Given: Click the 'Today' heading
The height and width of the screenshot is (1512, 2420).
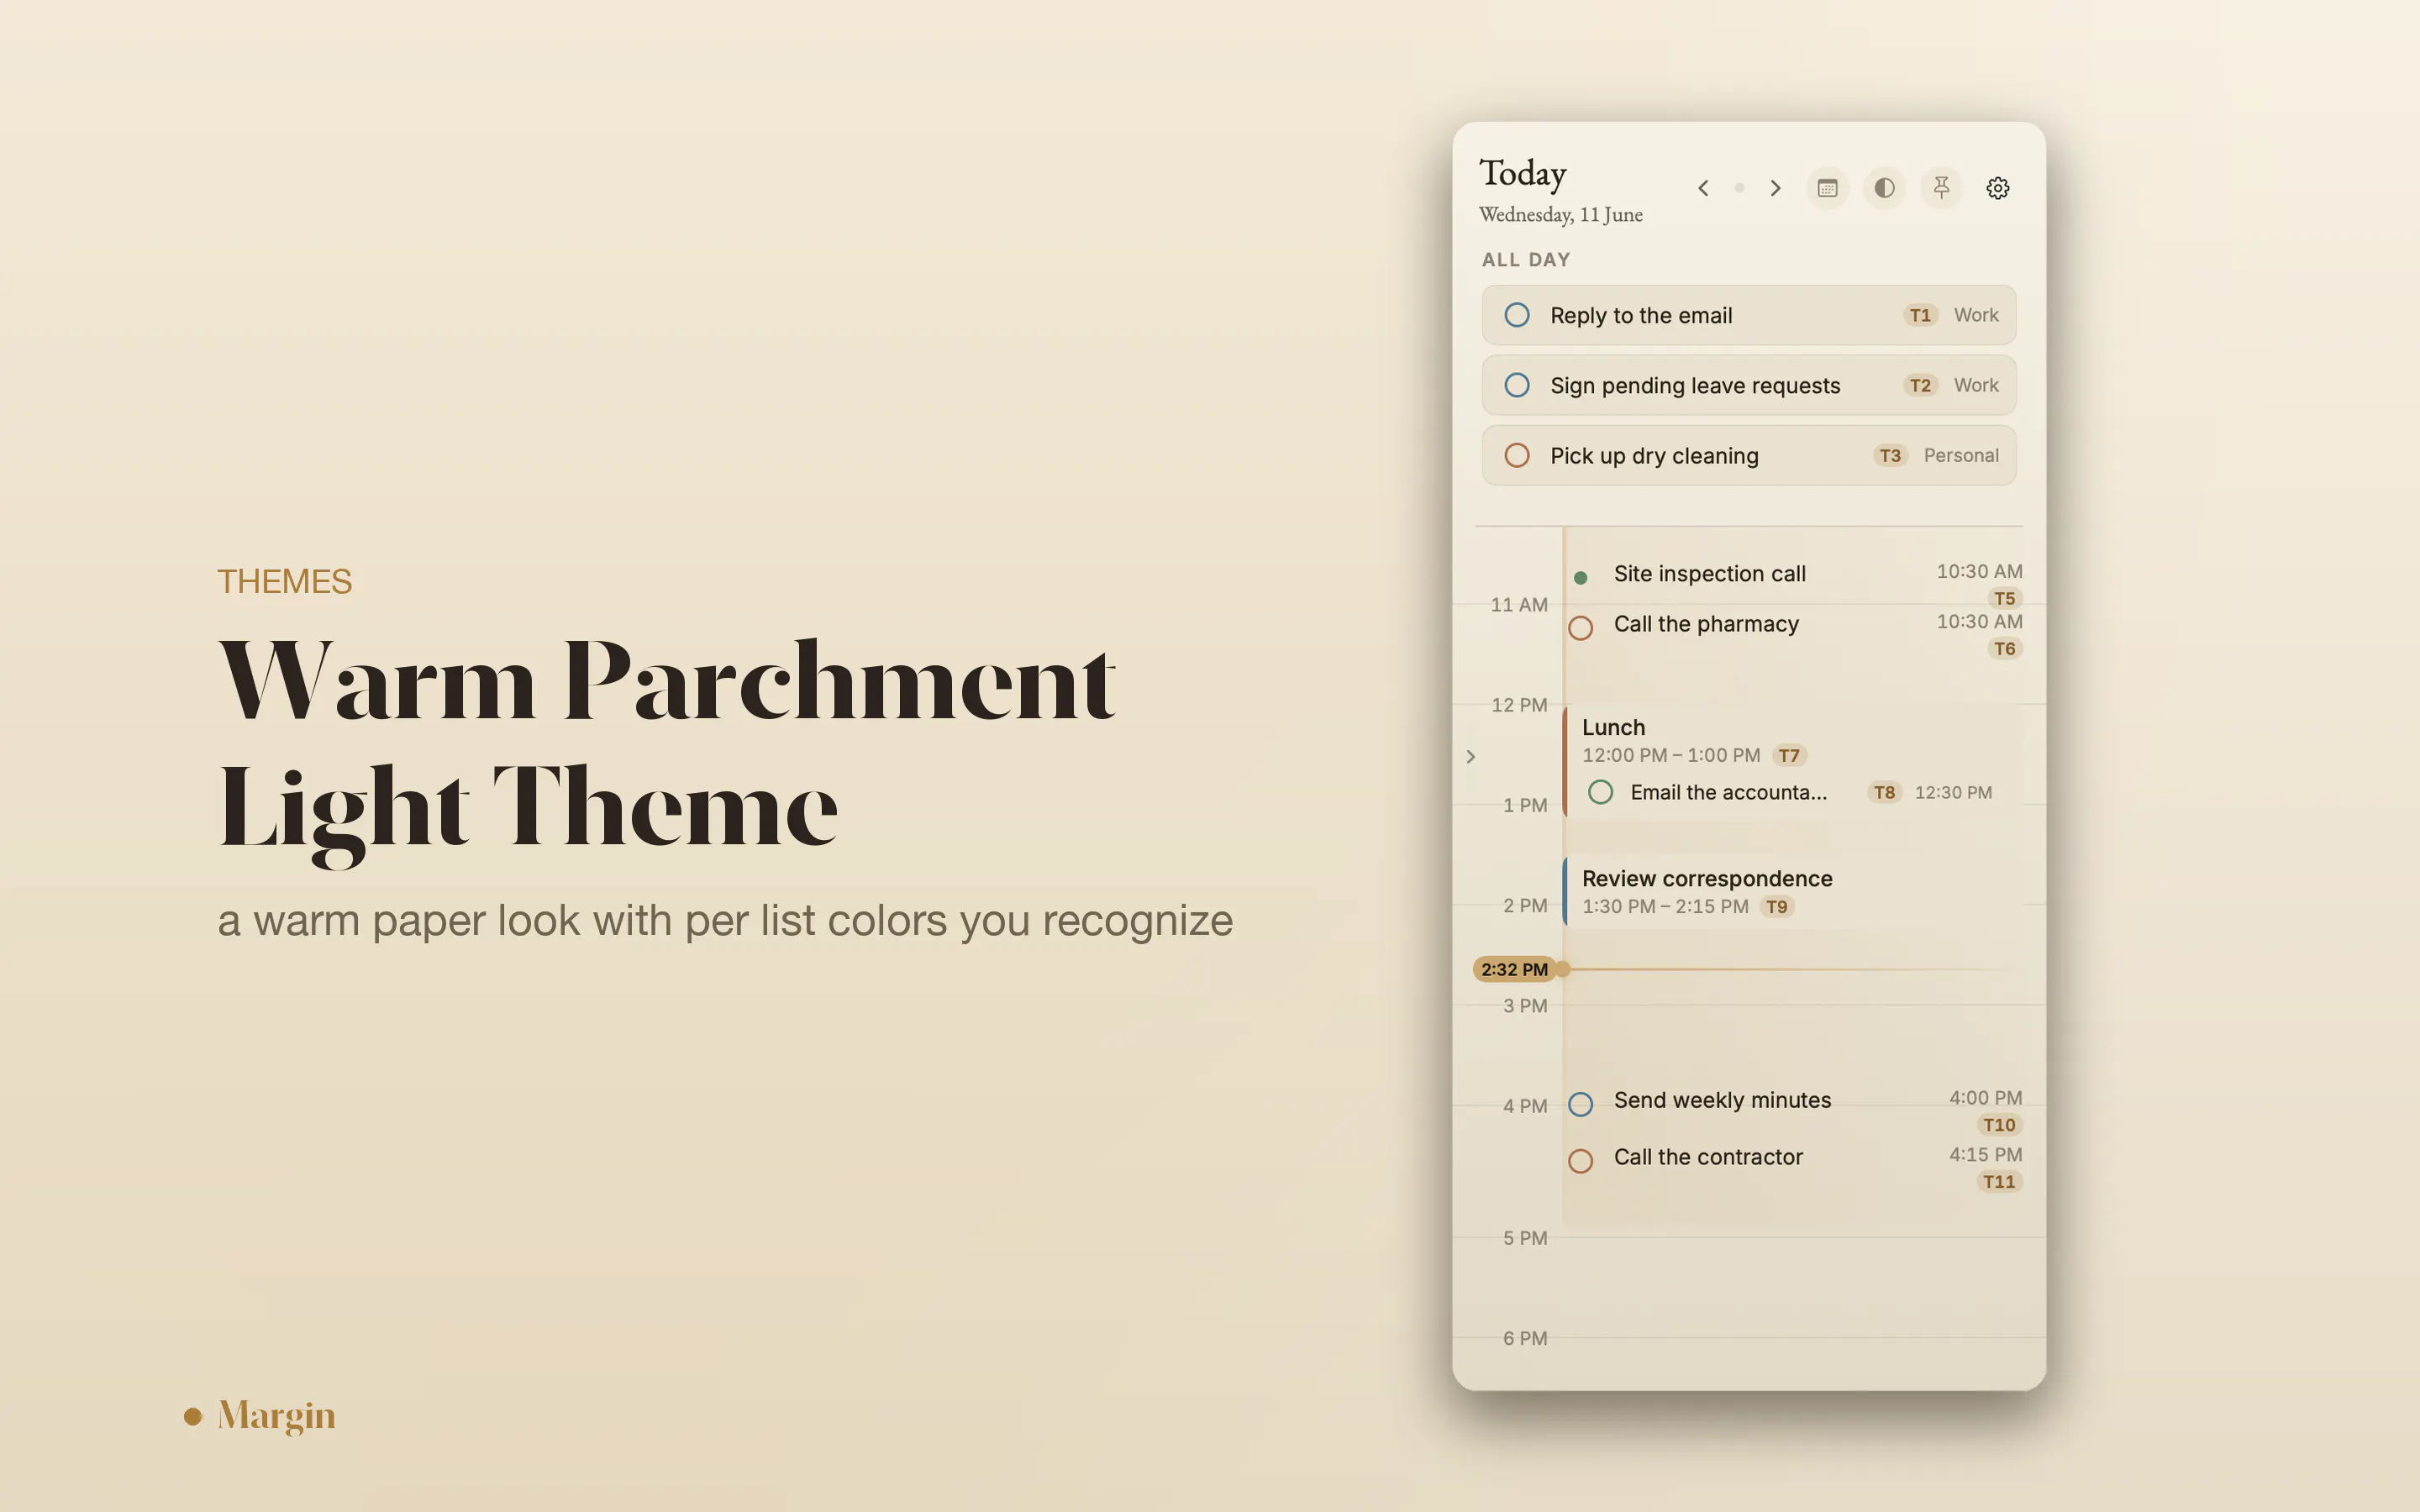Looking at the screenshot, I should coord(1523,174).
